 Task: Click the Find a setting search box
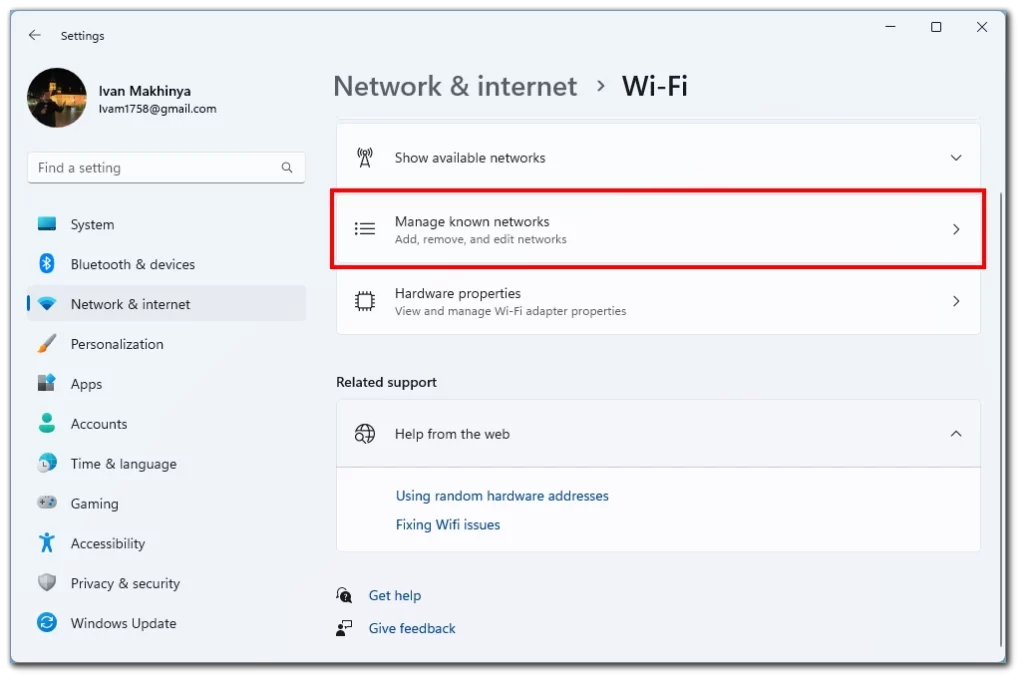pos(167,168)
